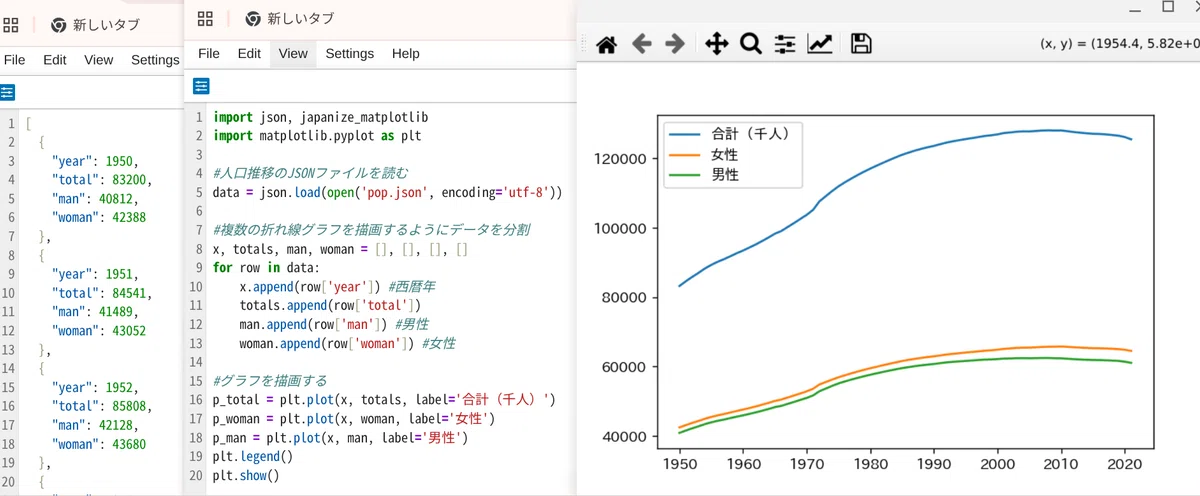The image size is (1200, 496).
Task: Click grid icon in the middle Python window
Action: [x=205, y=18]
